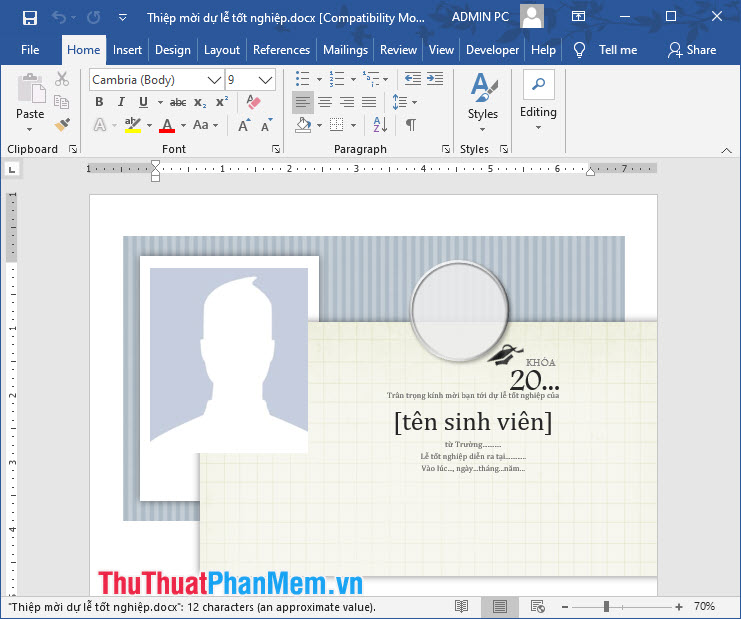Image resolution: width=741 pixels, height=619 pixels.
Task: Toggle Italic formatting
Action: 121,102
